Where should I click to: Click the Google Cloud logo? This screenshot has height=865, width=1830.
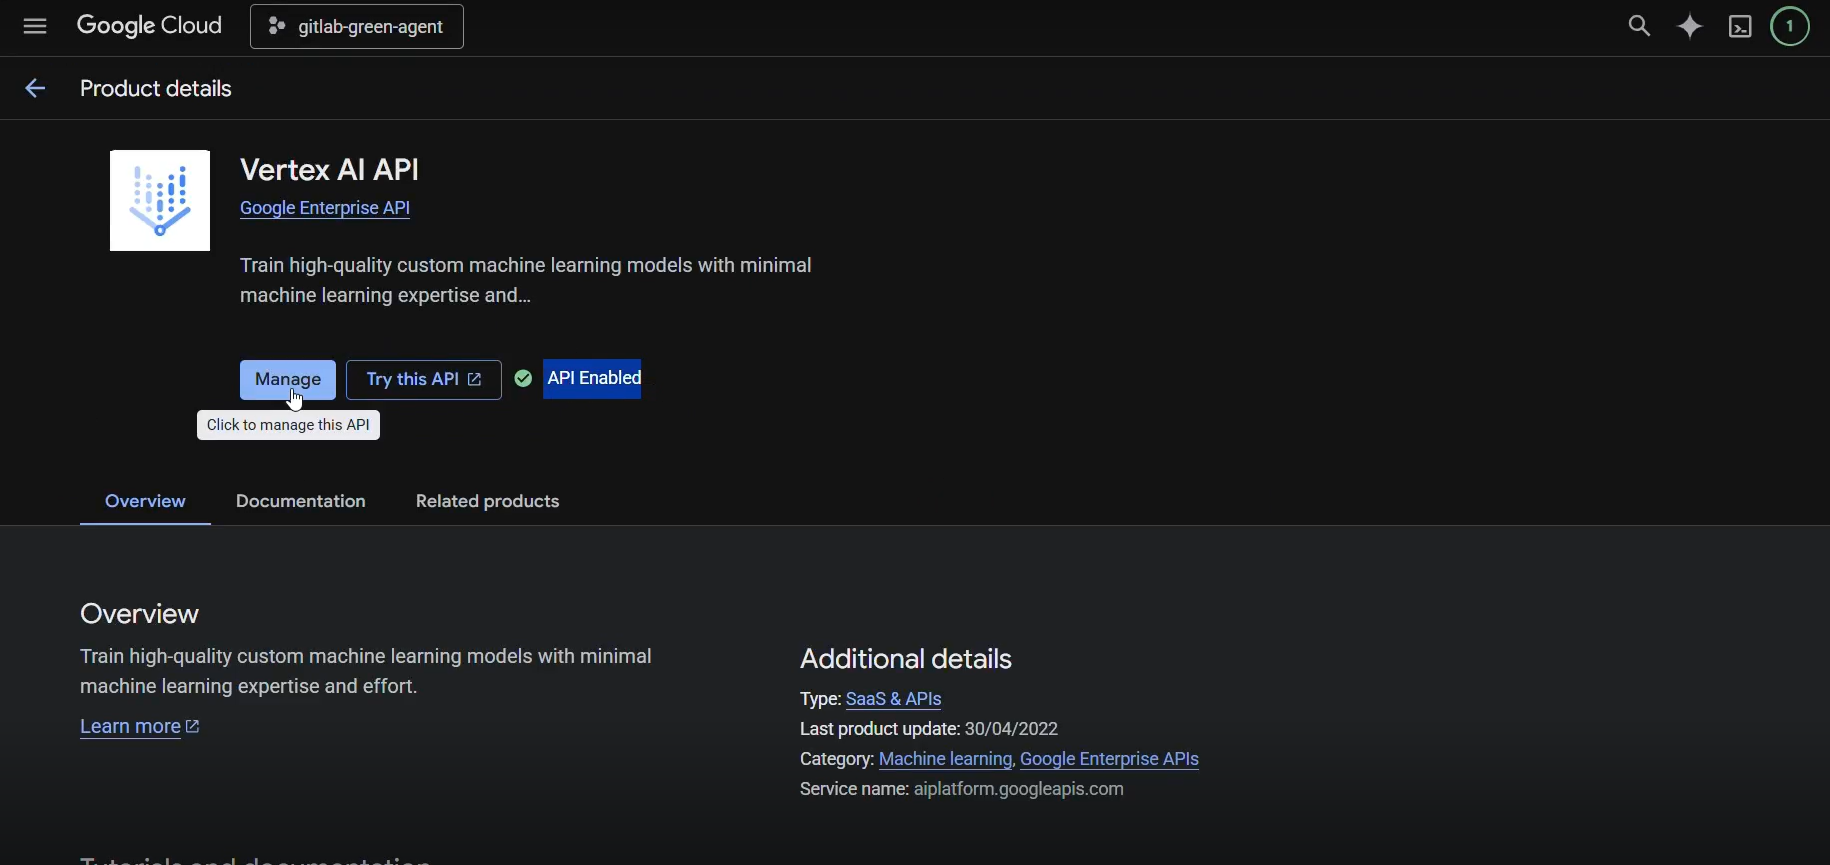(x=150, y=26)
